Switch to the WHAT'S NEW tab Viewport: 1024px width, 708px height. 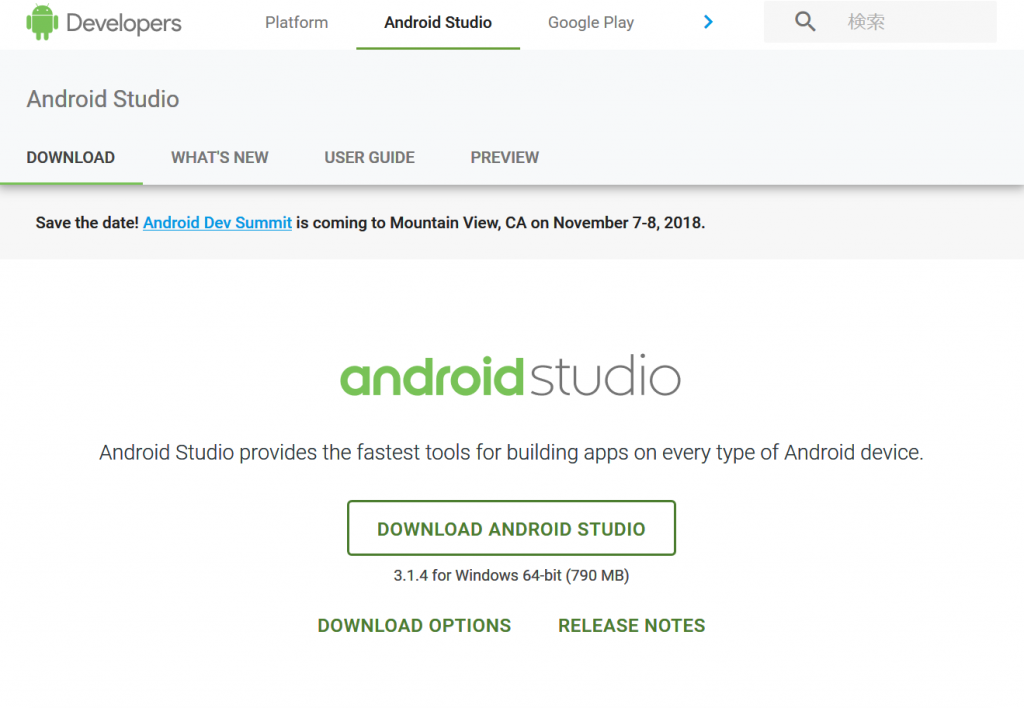(219, 157)
